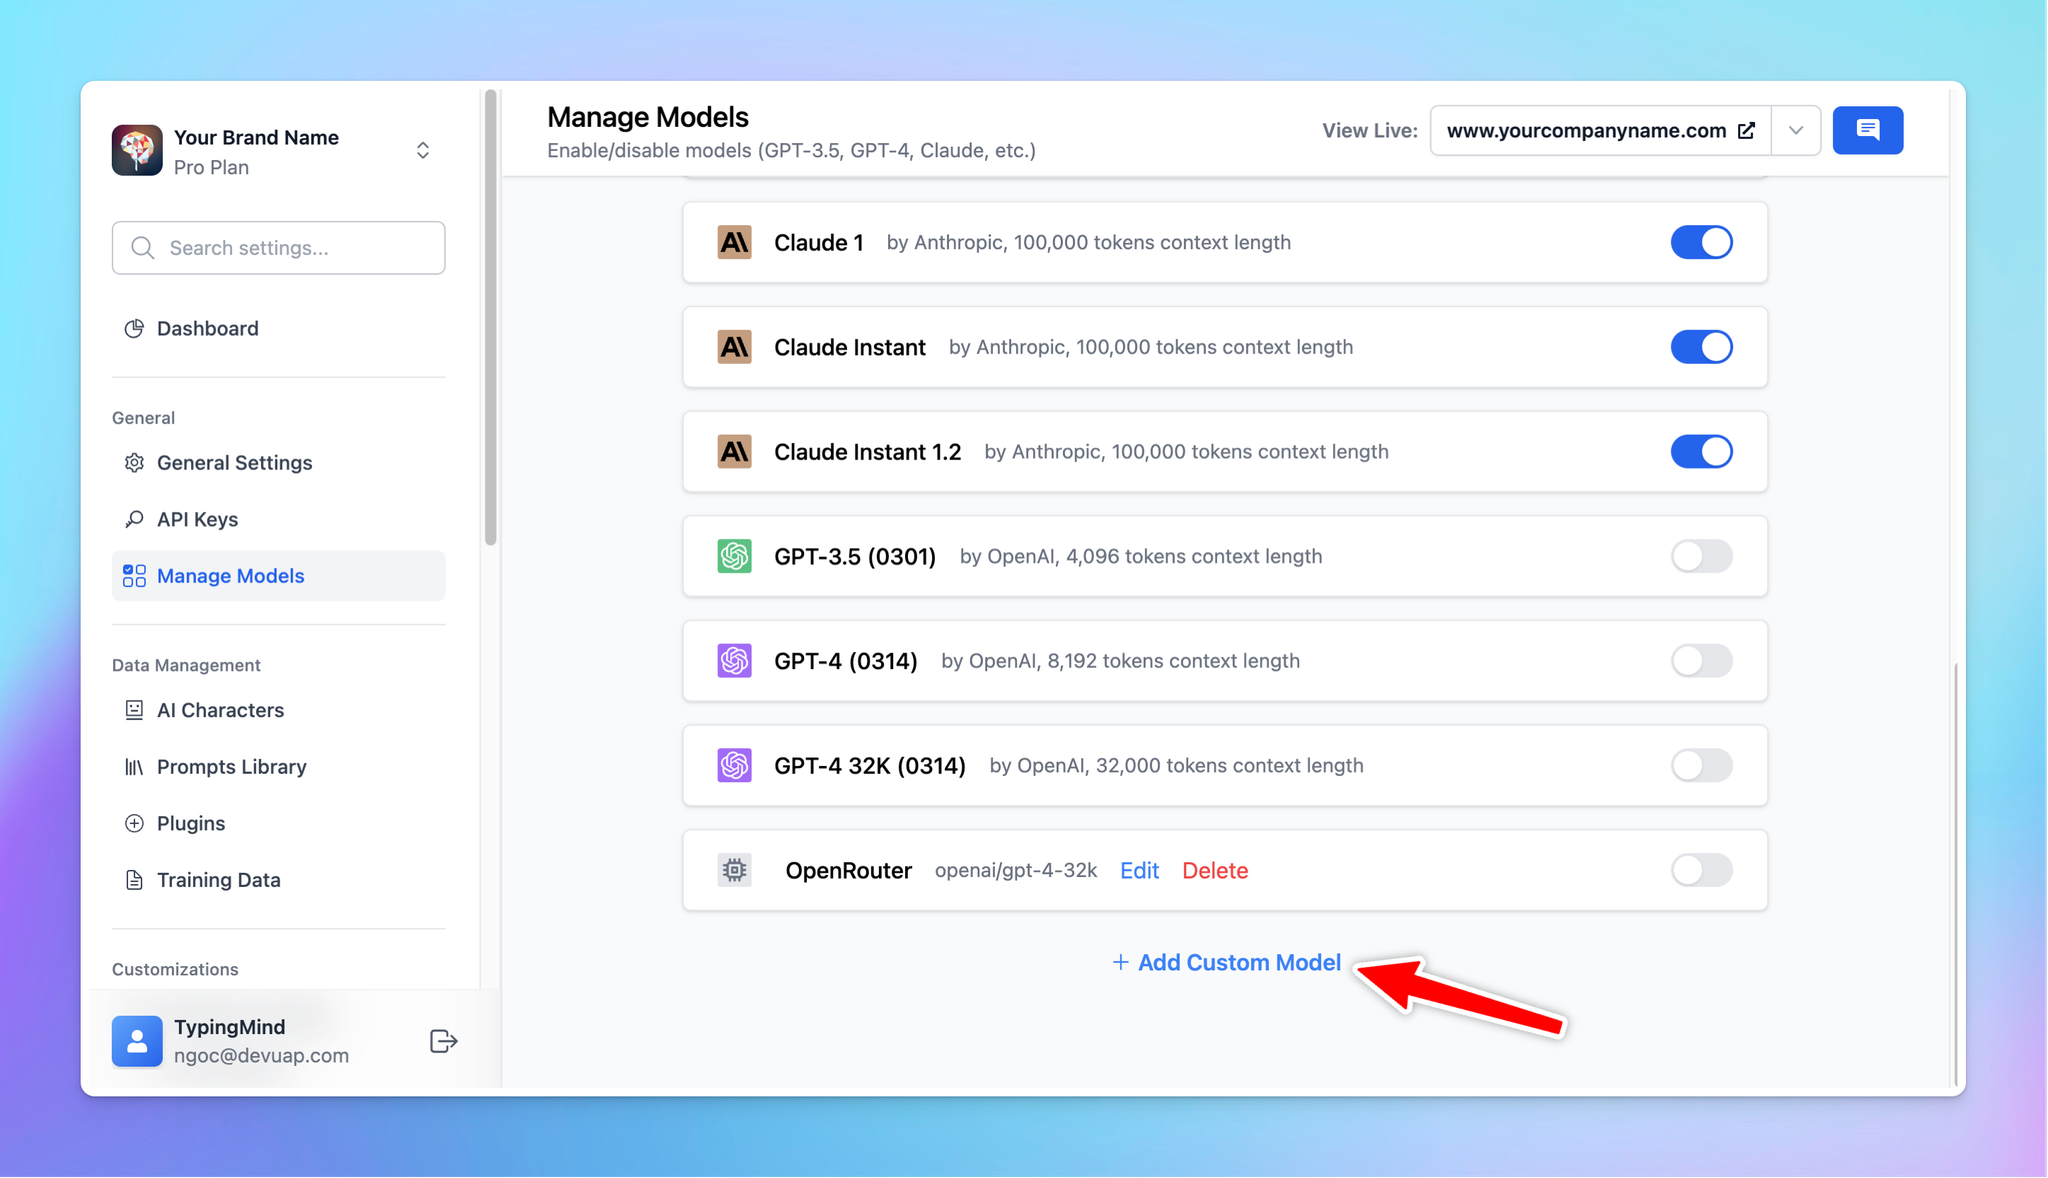Click the 'ngoc@devuap.com' email text
Image resolution: width=2048 pixels, height=1178 pixels.
(x=261, y=1056)
